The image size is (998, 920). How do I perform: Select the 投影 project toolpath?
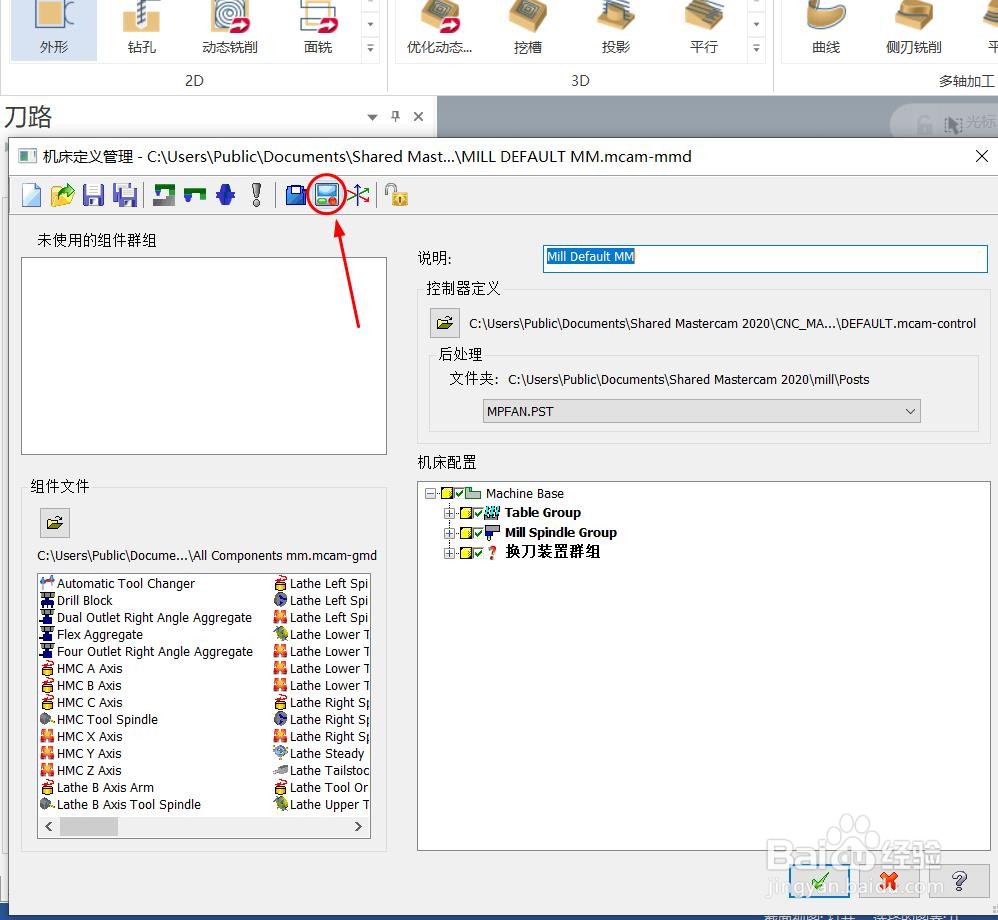pyautogui.click(x=615, y=30)
